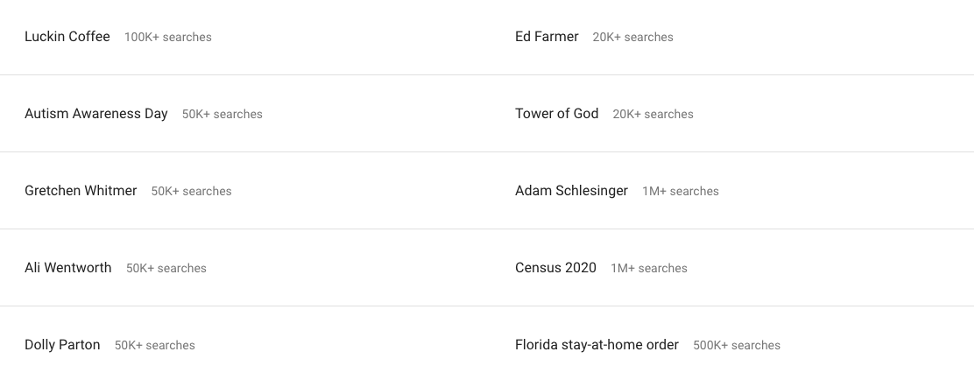Click 1M+ searches label next to Adam Schlesinger
The image size is (974, 379).
click(x=680, y=191)
